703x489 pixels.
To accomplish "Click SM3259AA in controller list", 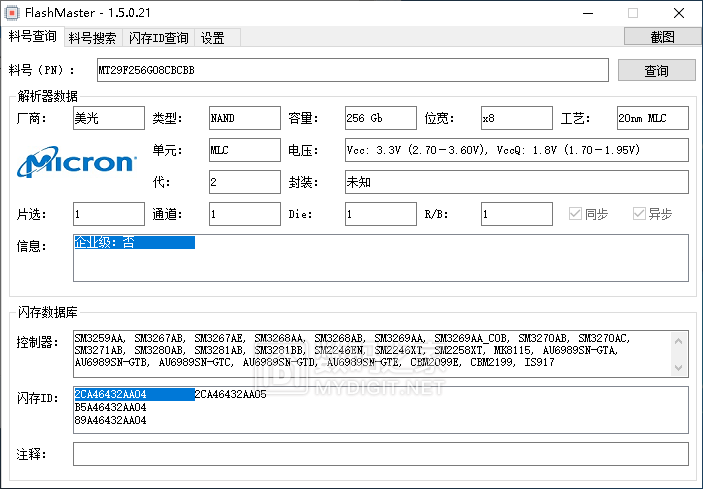I will tap(99, 338).
